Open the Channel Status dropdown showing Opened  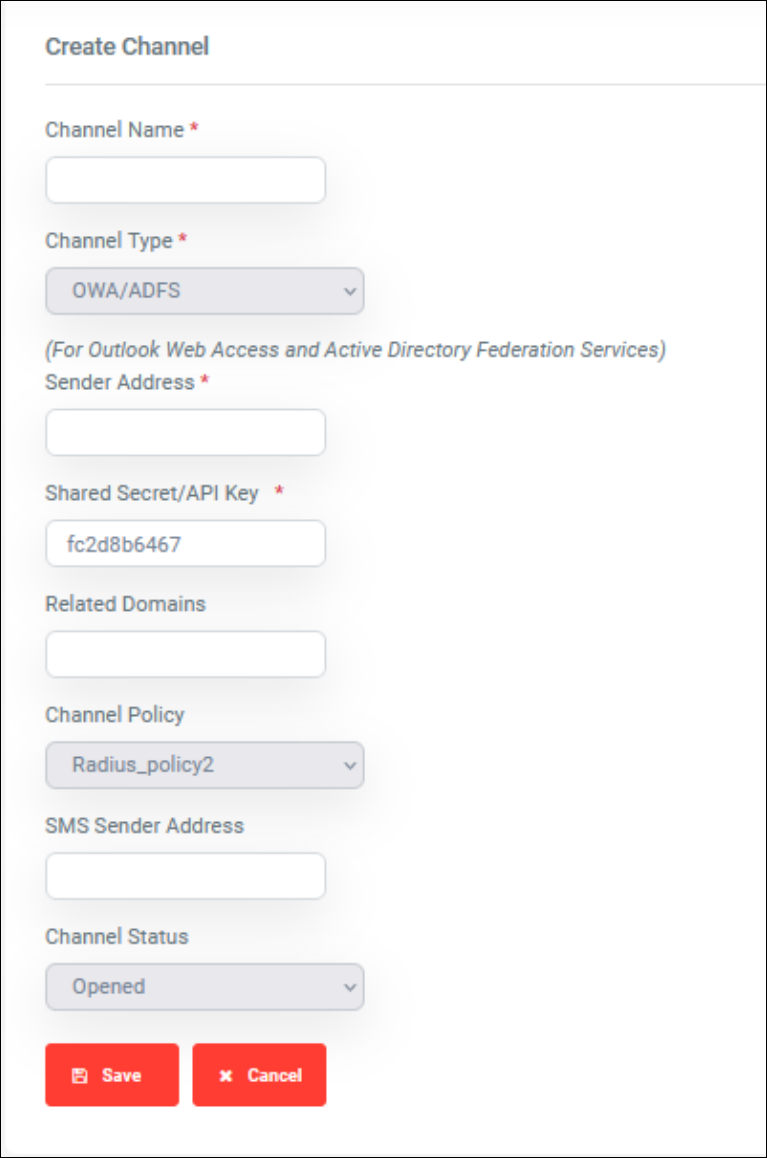pyautogui.click(x=204, y=987)
